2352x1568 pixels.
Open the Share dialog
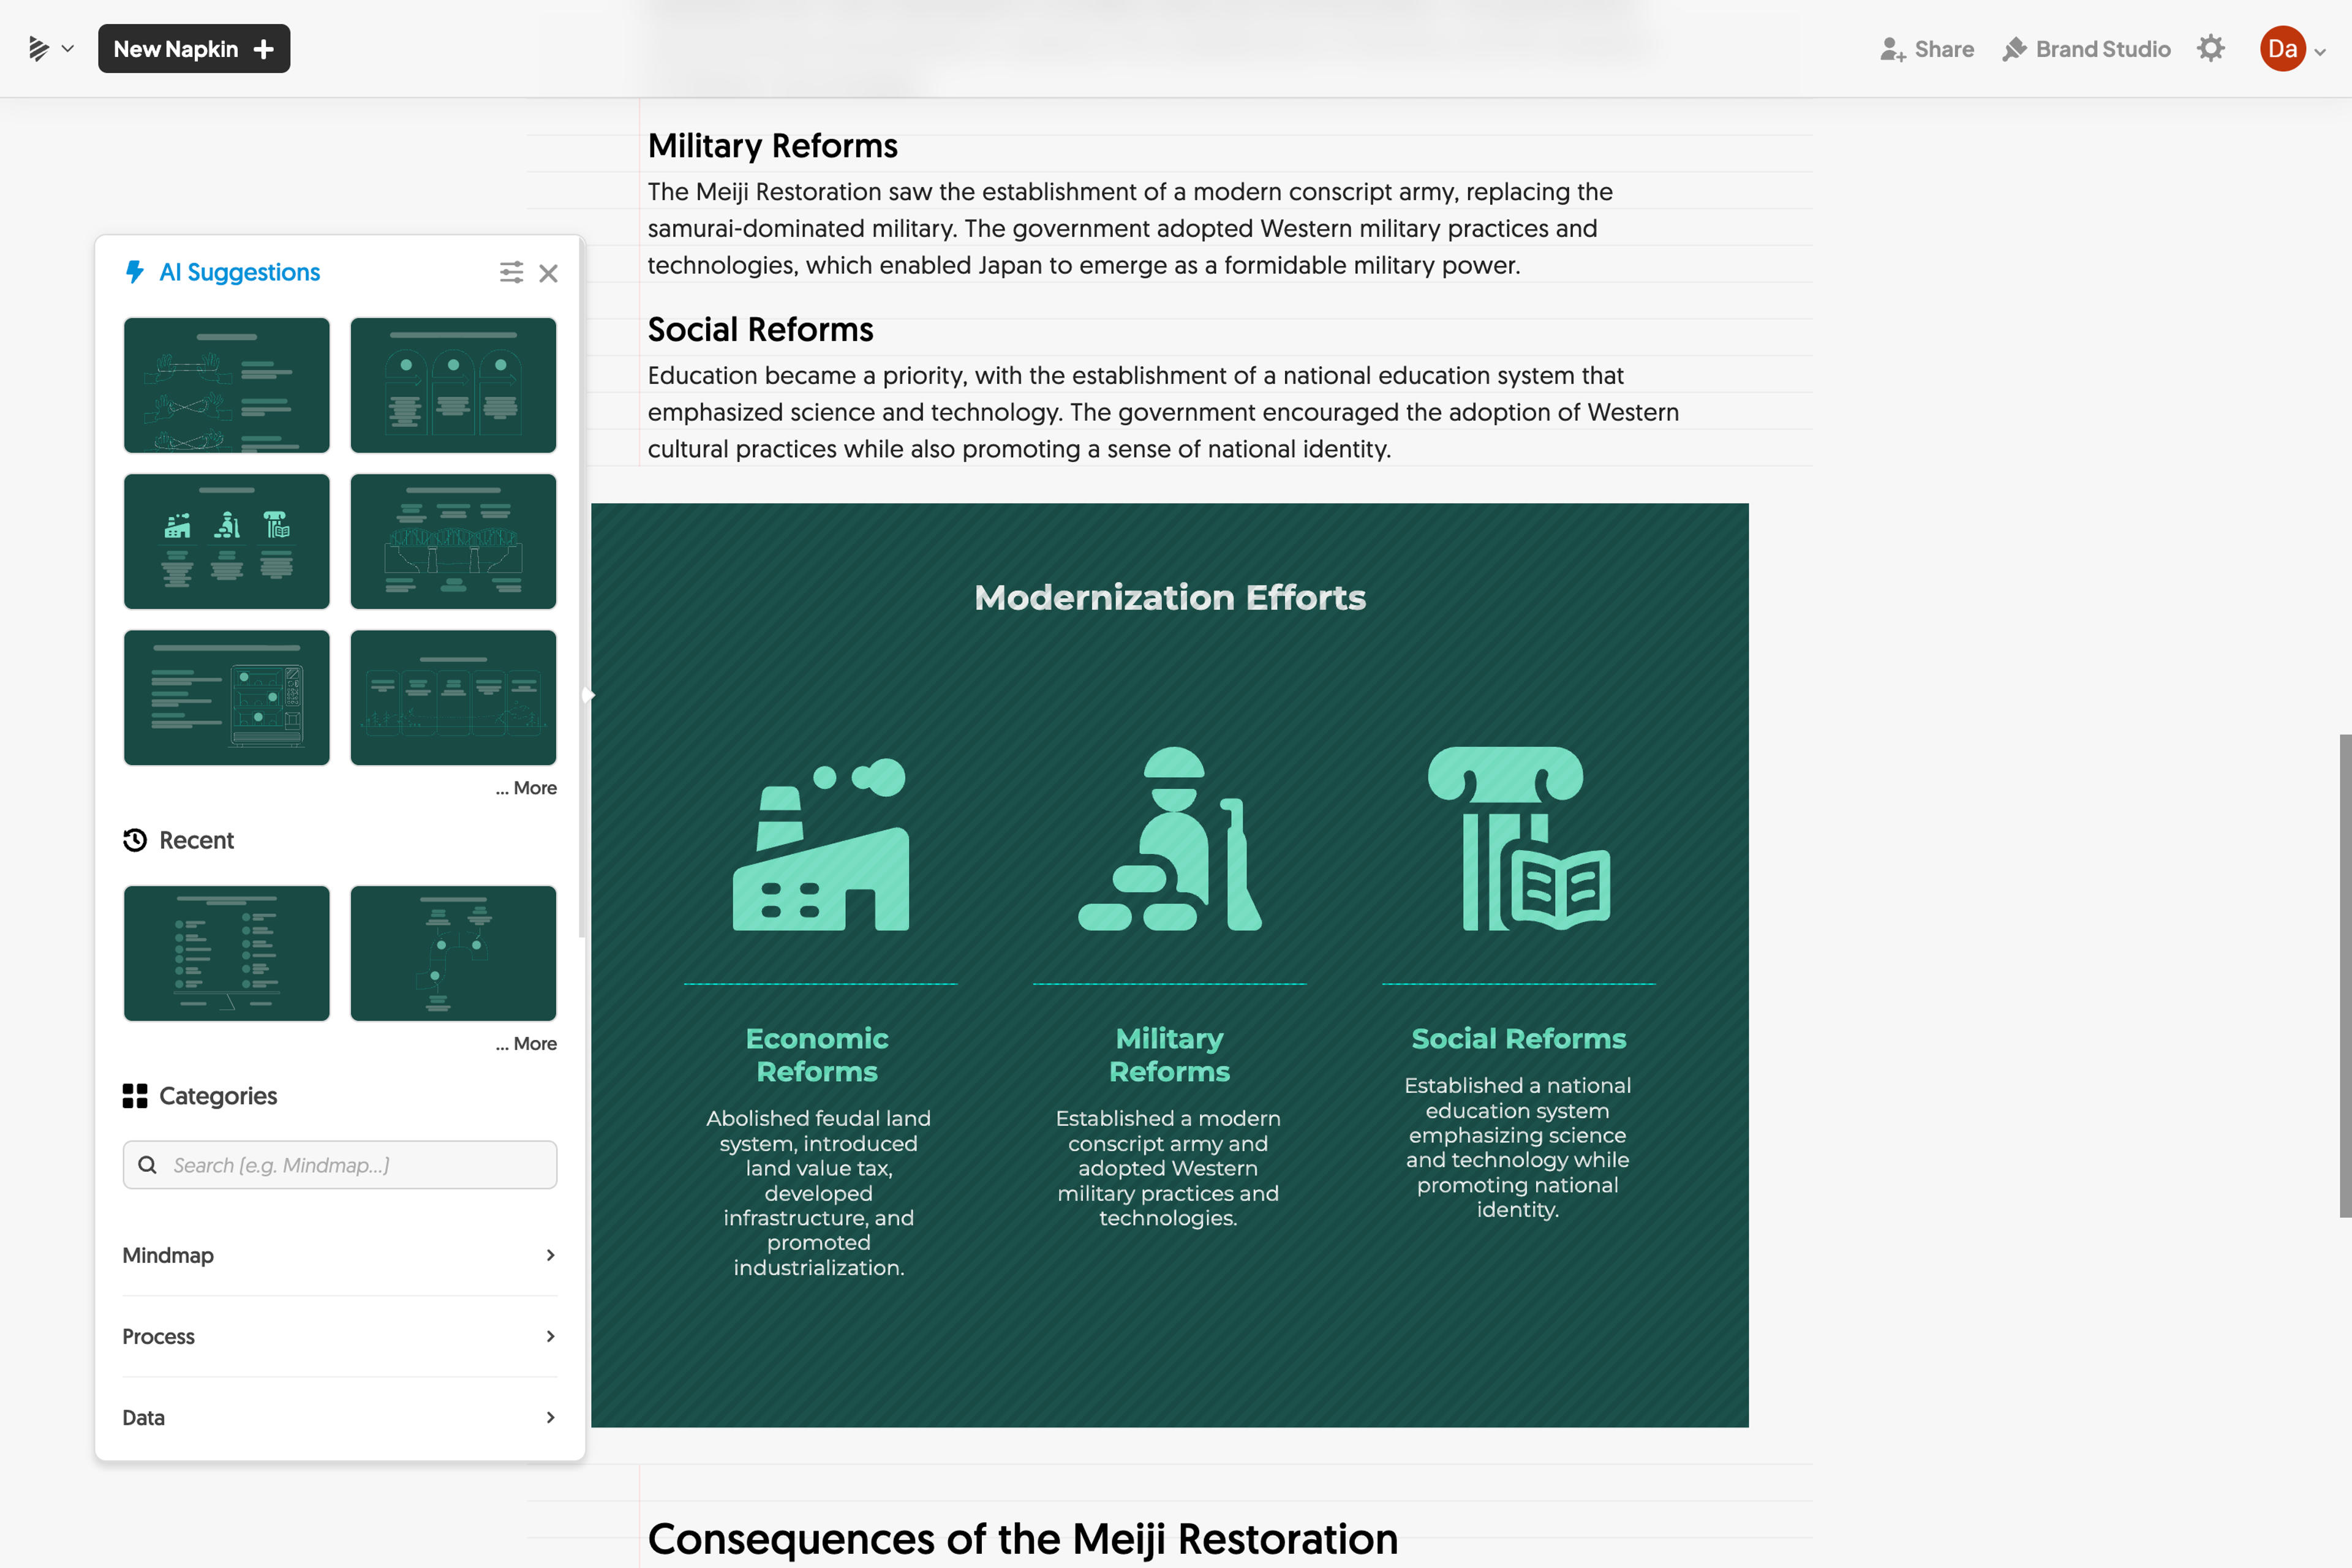click(x=1926, y=49)
